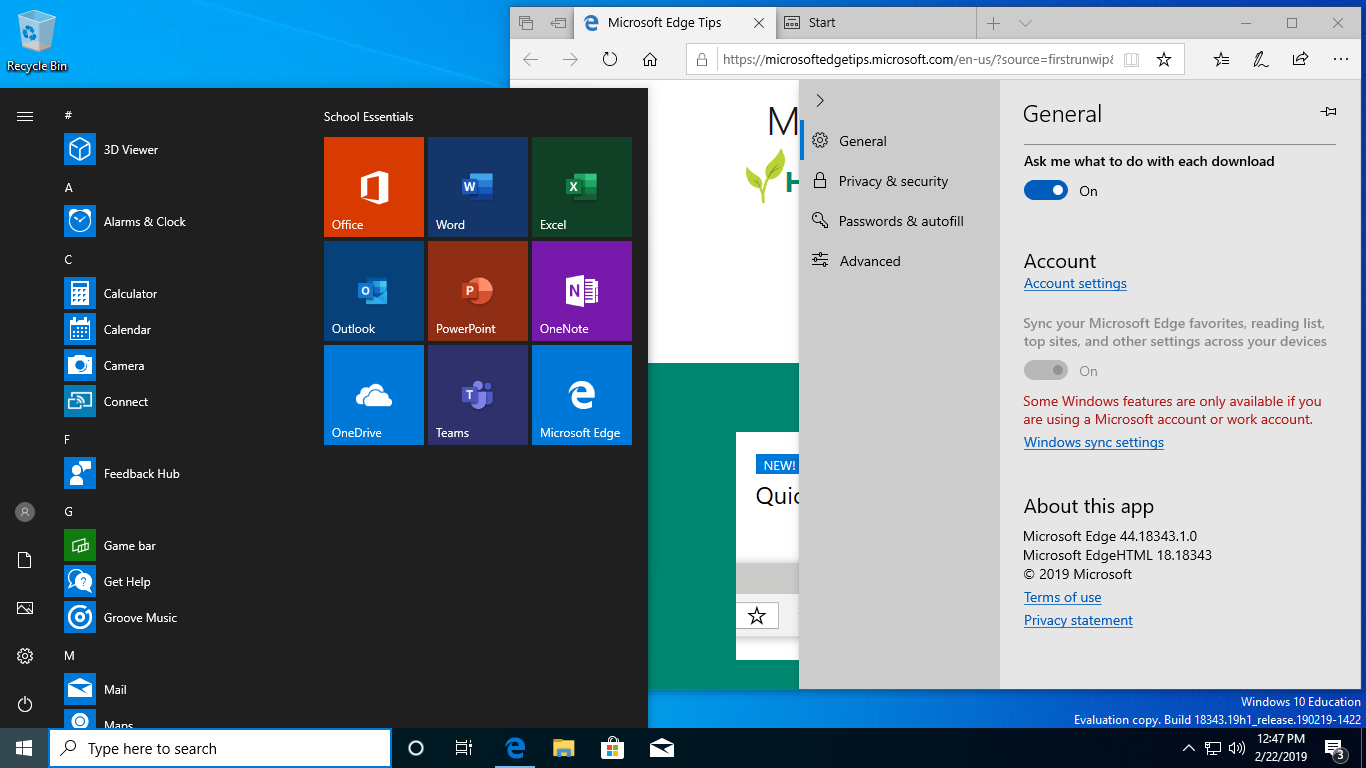Viewport: 1366px width, 768px height.
Task: Open the Terms of use link
Action: (1062, 597)
